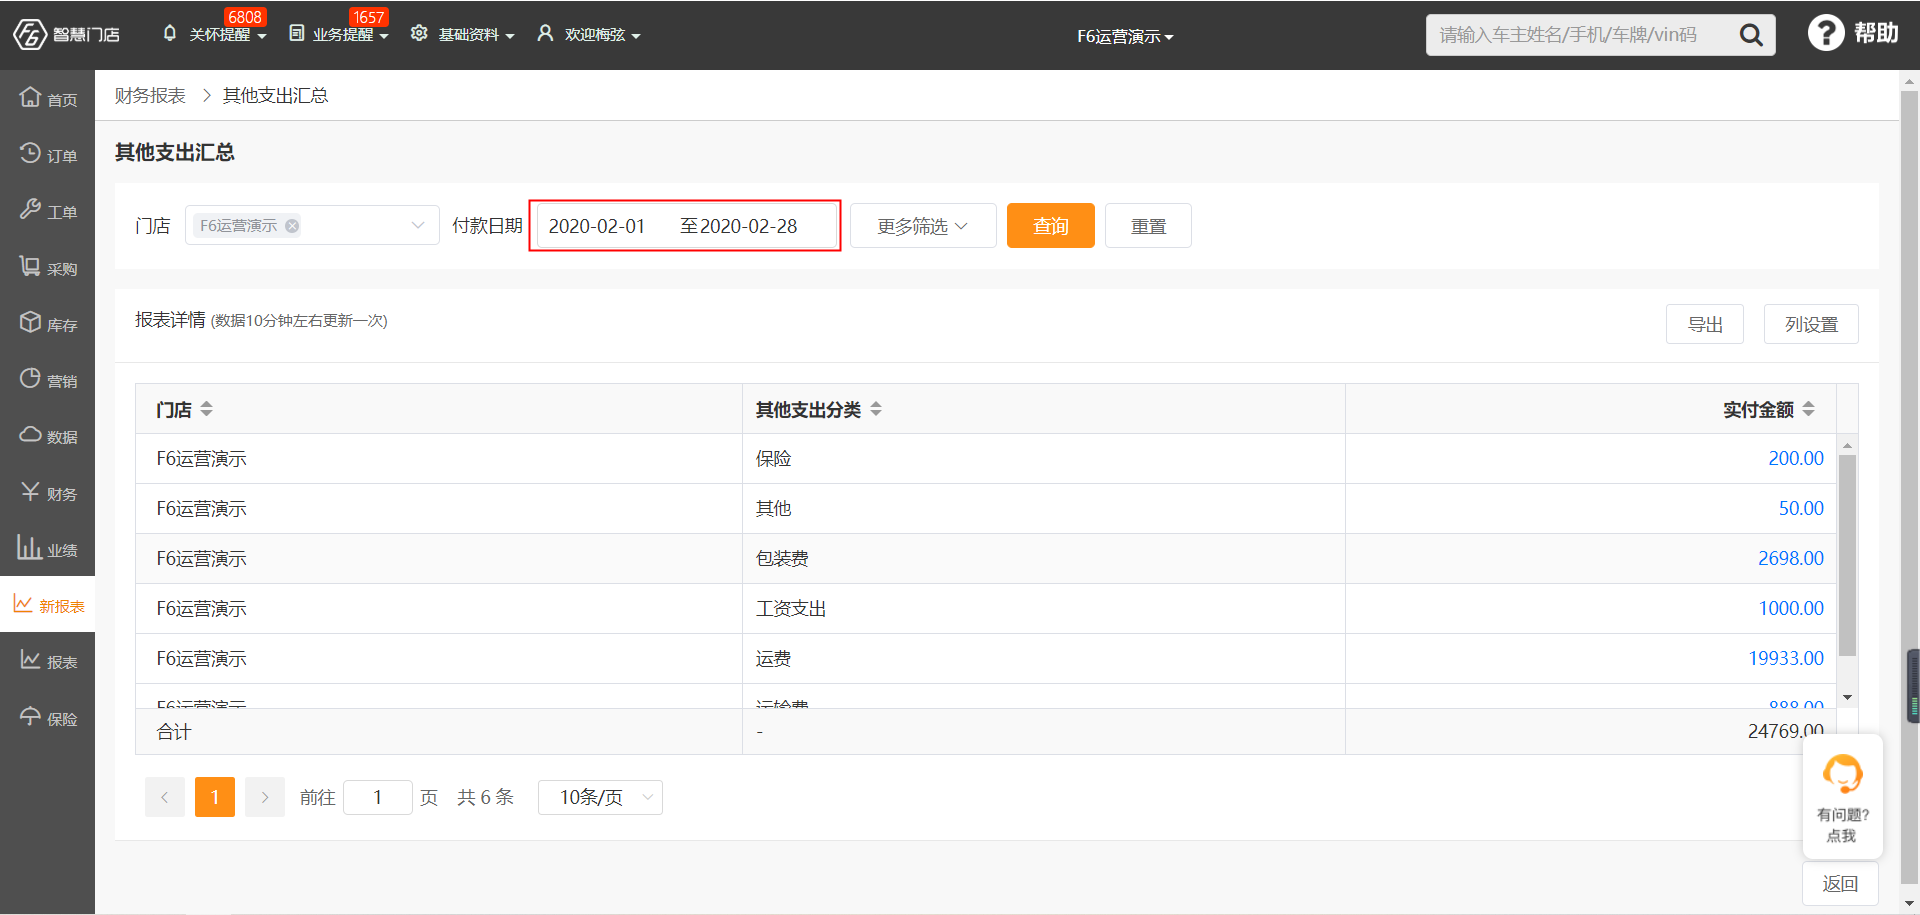Focus the customer search input box
1920x915 pixels.
(x=1580, y=35)
